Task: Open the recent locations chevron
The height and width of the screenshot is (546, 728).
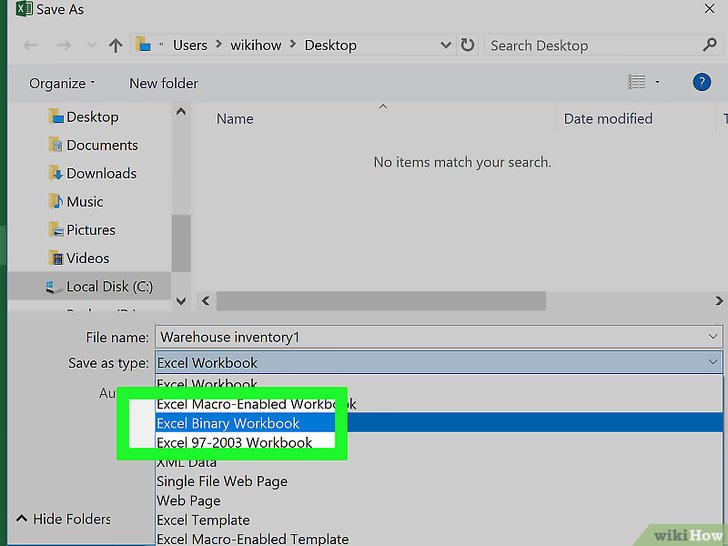Action: point(92,46)
